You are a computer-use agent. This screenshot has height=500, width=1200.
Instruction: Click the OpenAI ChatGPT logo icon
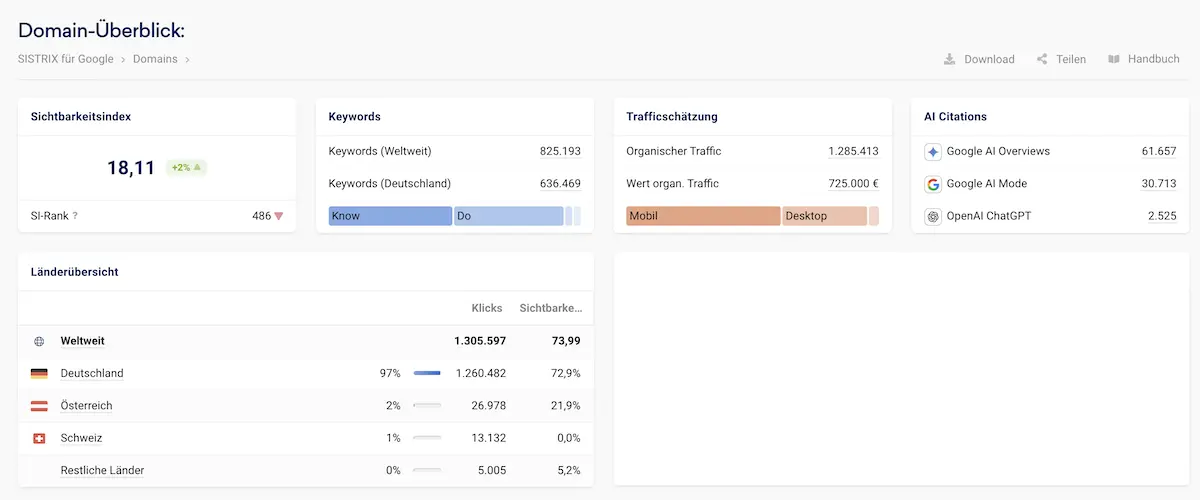click(x=933, y=216)
